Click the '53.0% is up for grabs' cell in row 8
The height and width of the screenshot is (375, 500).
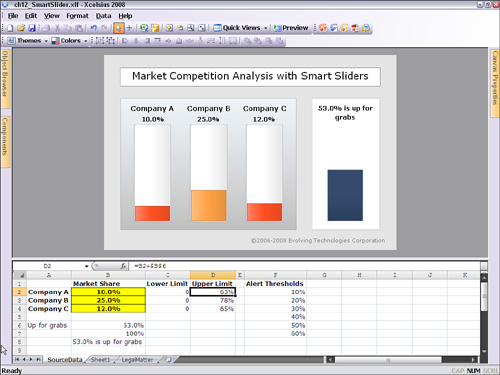108,342
